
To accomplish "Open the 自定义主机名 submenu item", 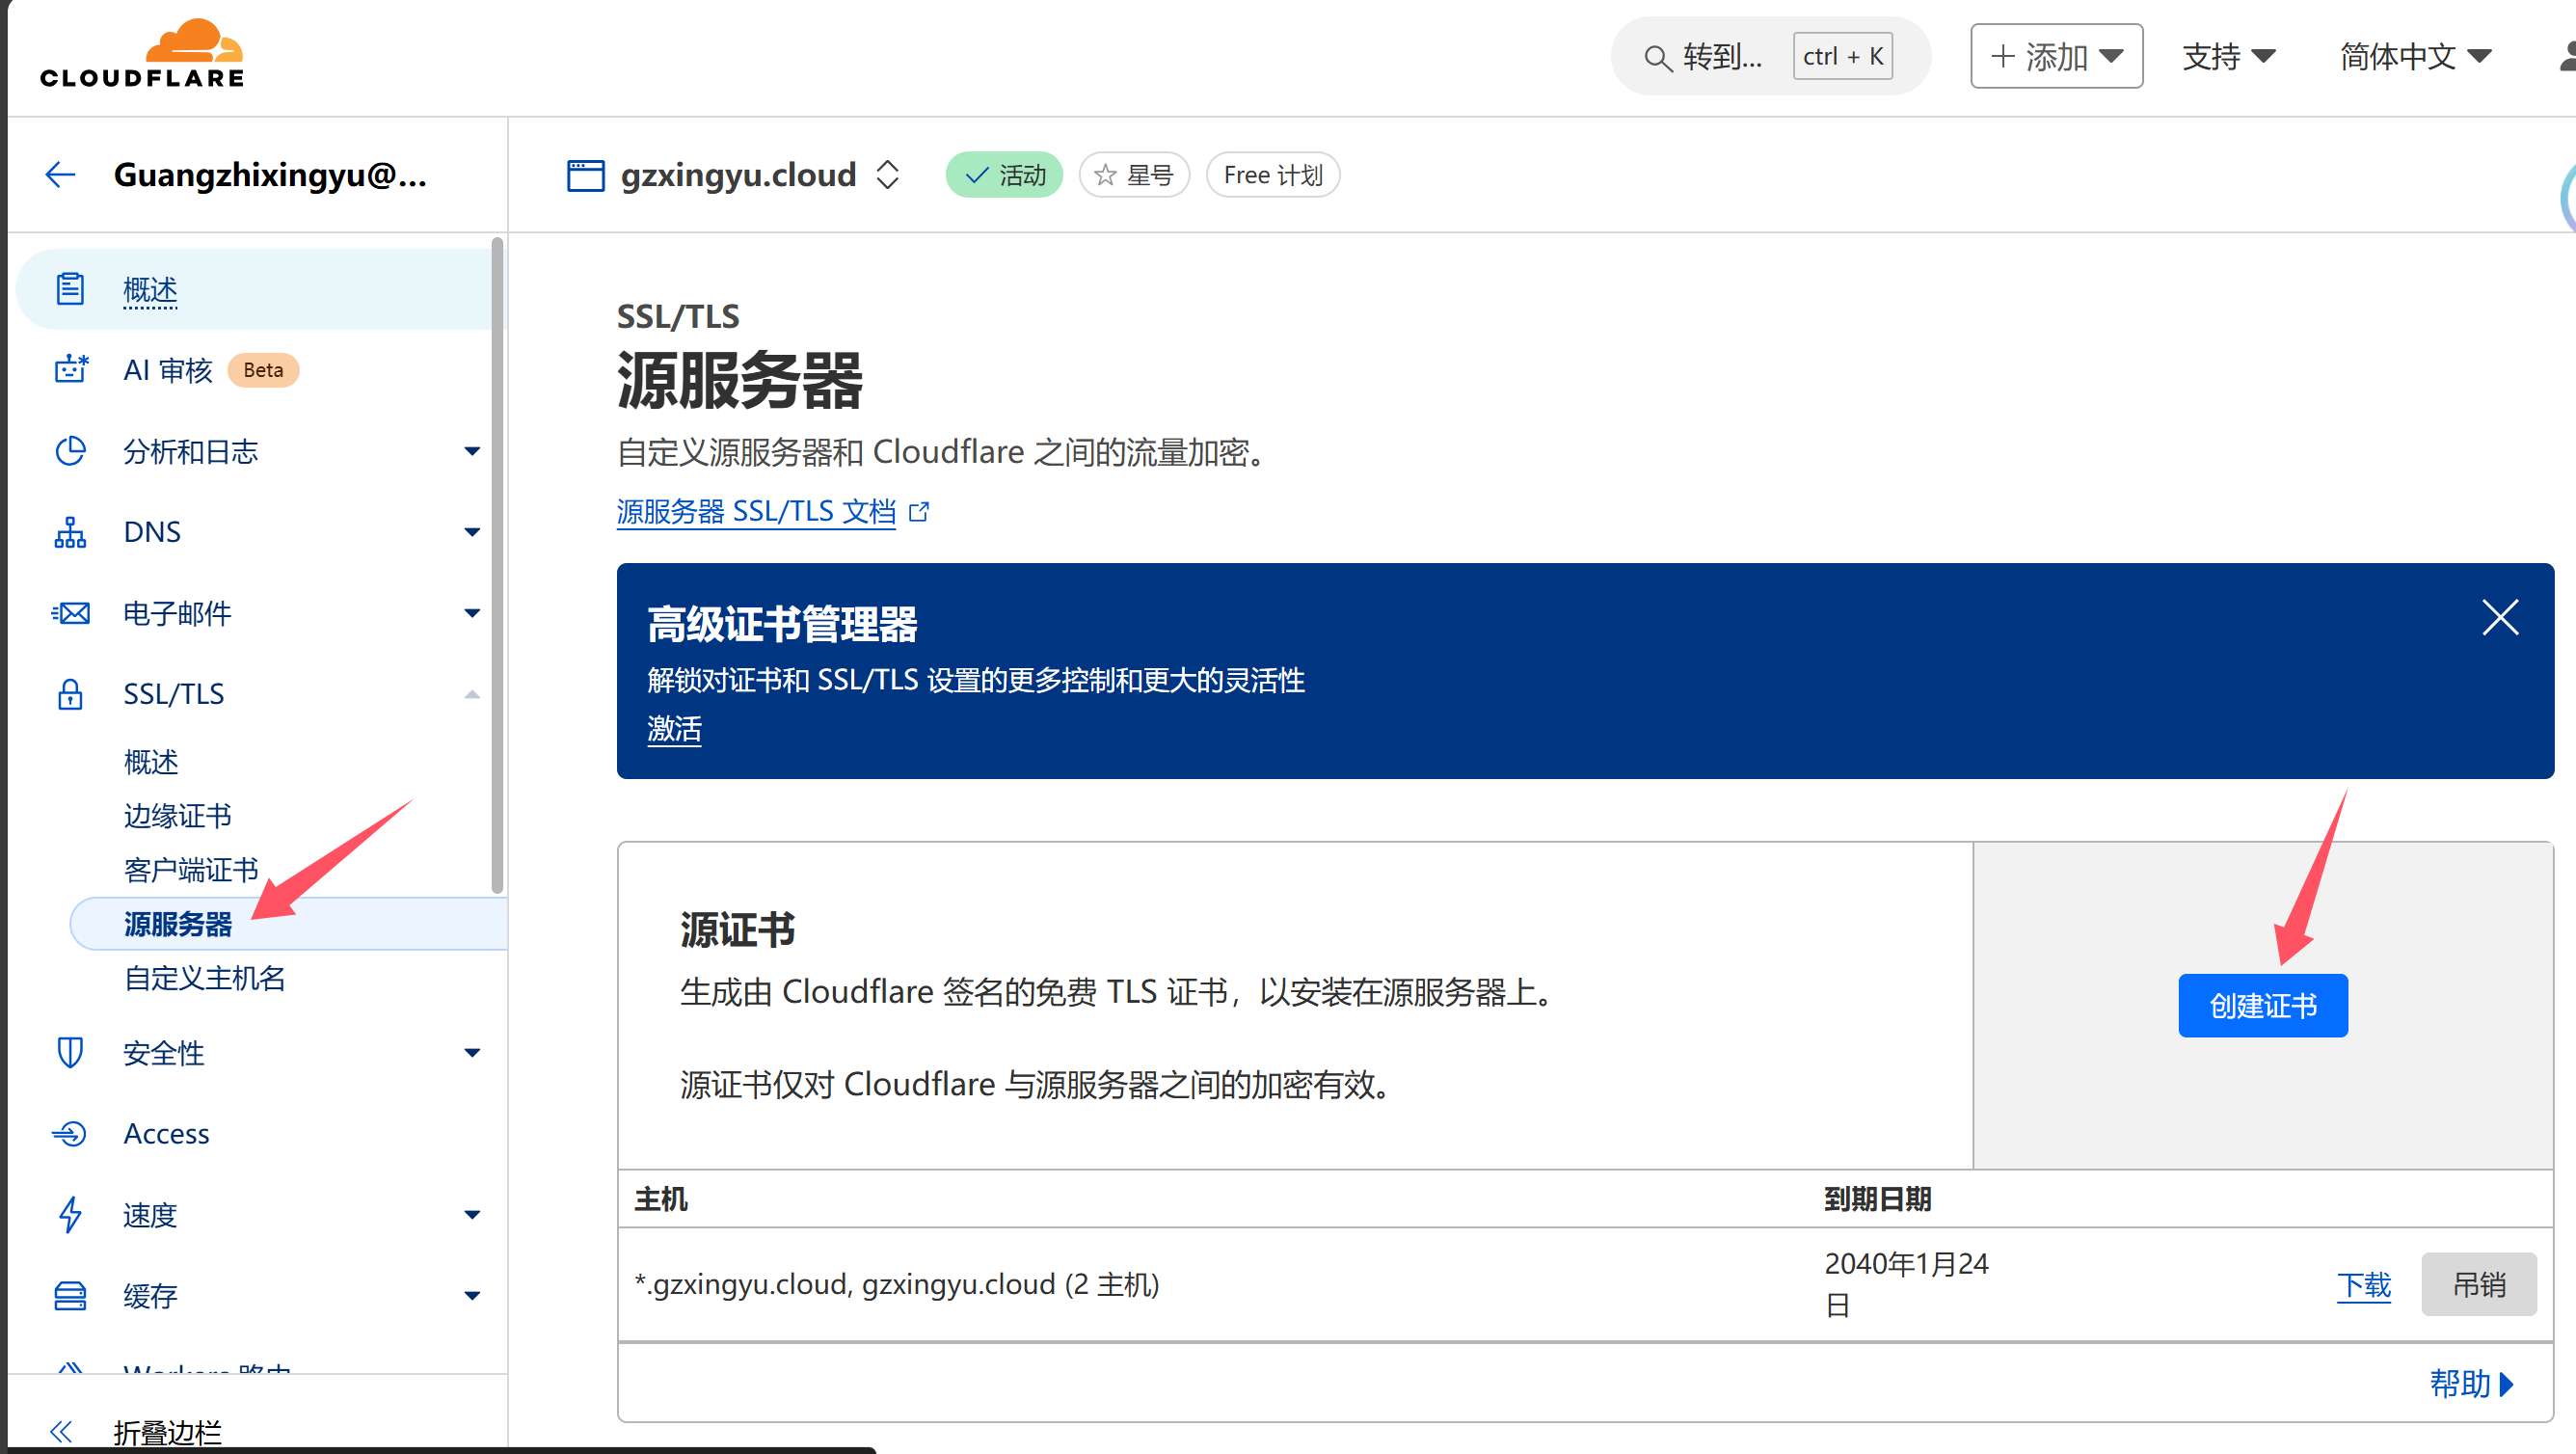I will pyautogui.click(x=205, y=978).
